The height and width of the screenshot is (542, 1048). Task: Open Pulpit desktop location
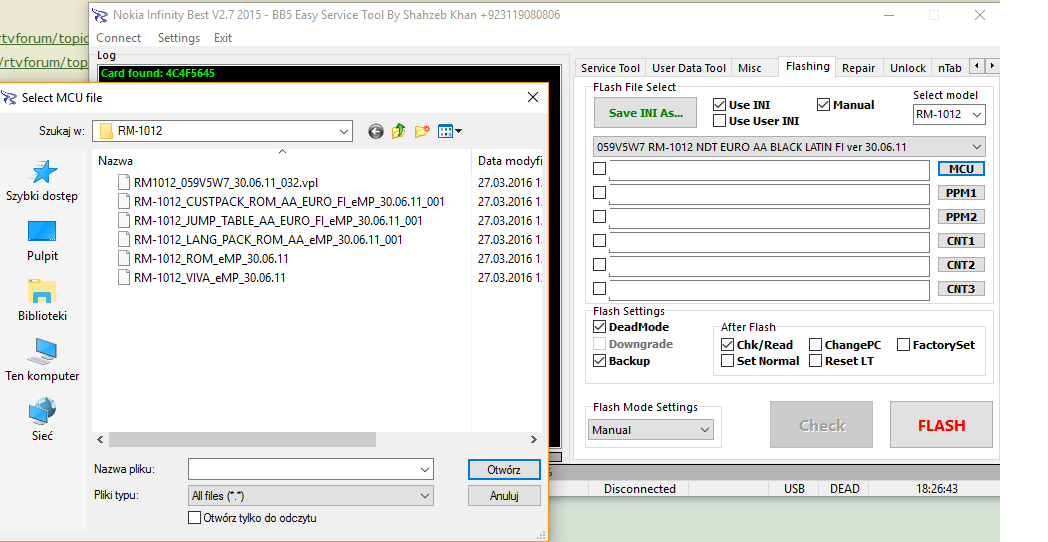click(x=42, y=241)
